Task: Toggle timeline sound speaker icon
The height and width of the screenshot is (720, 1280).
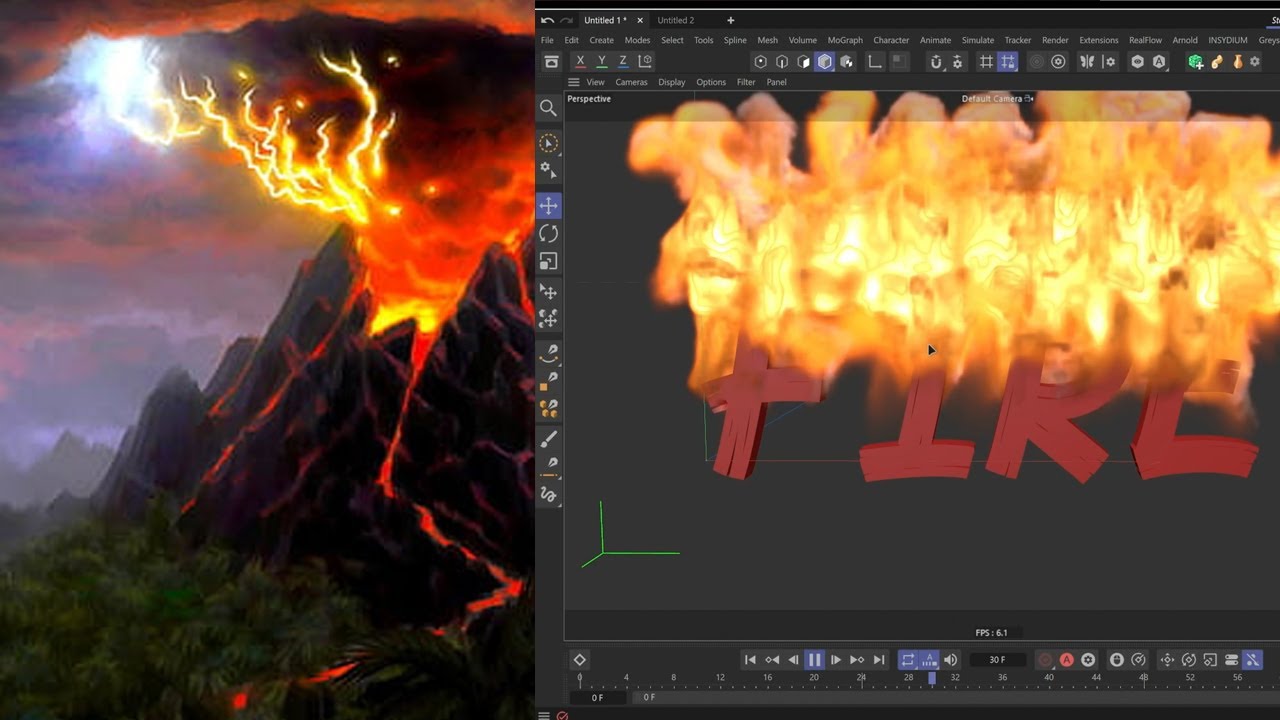Action: point(951,660)
